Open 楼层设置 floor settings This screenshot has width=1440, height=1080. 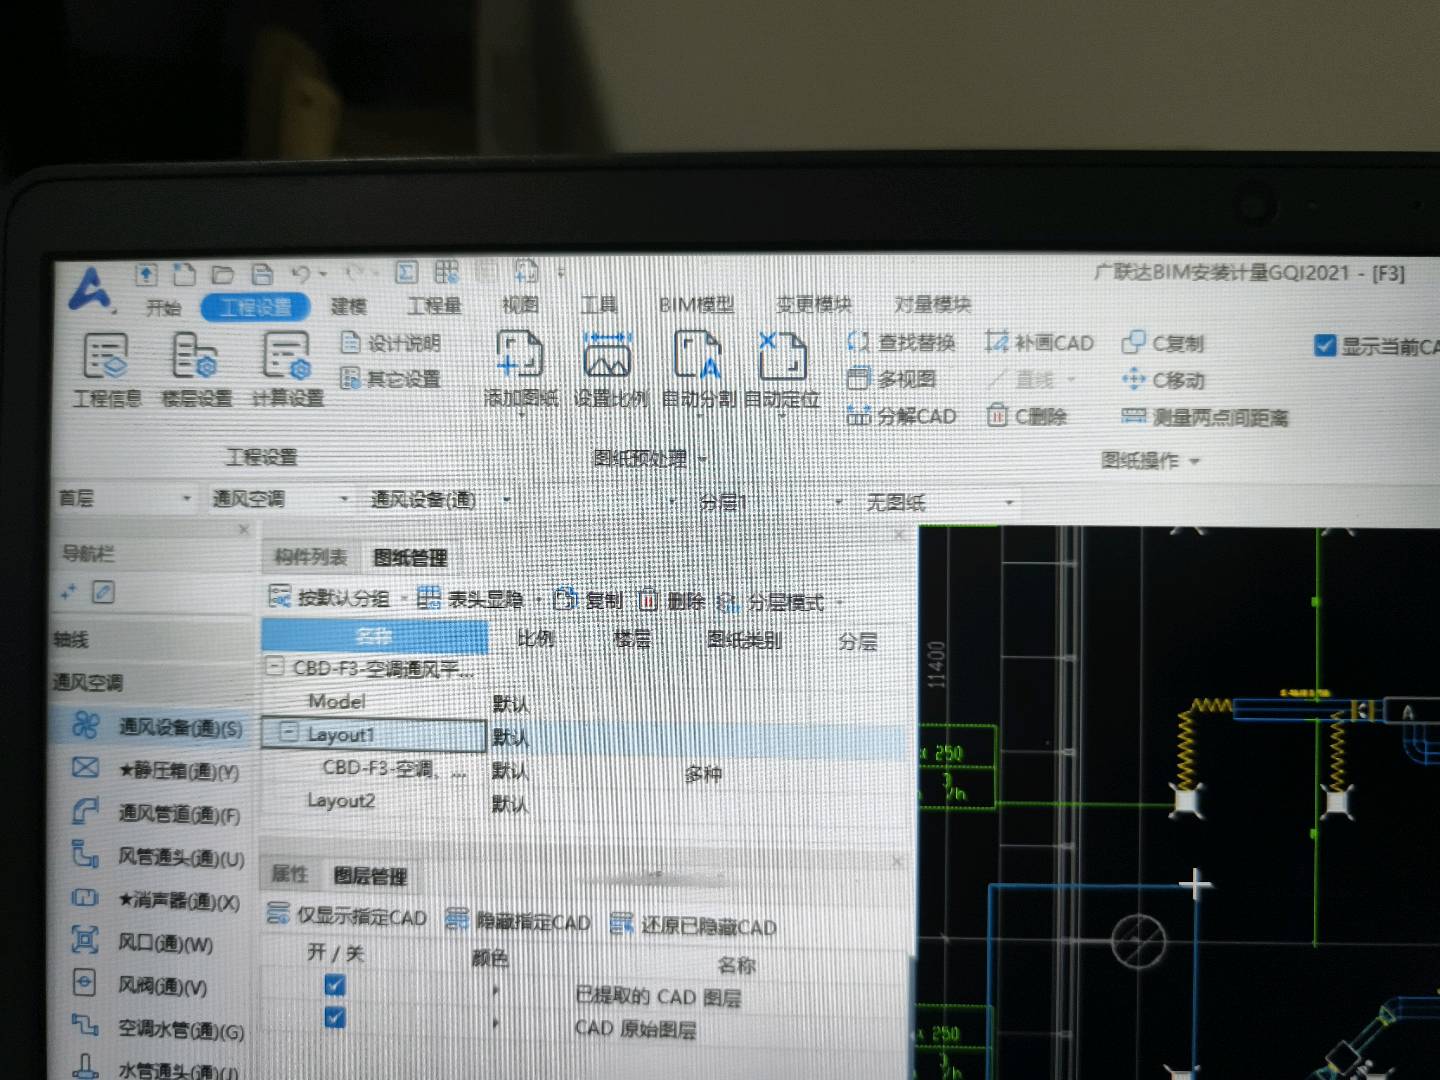tap(196, 370)
